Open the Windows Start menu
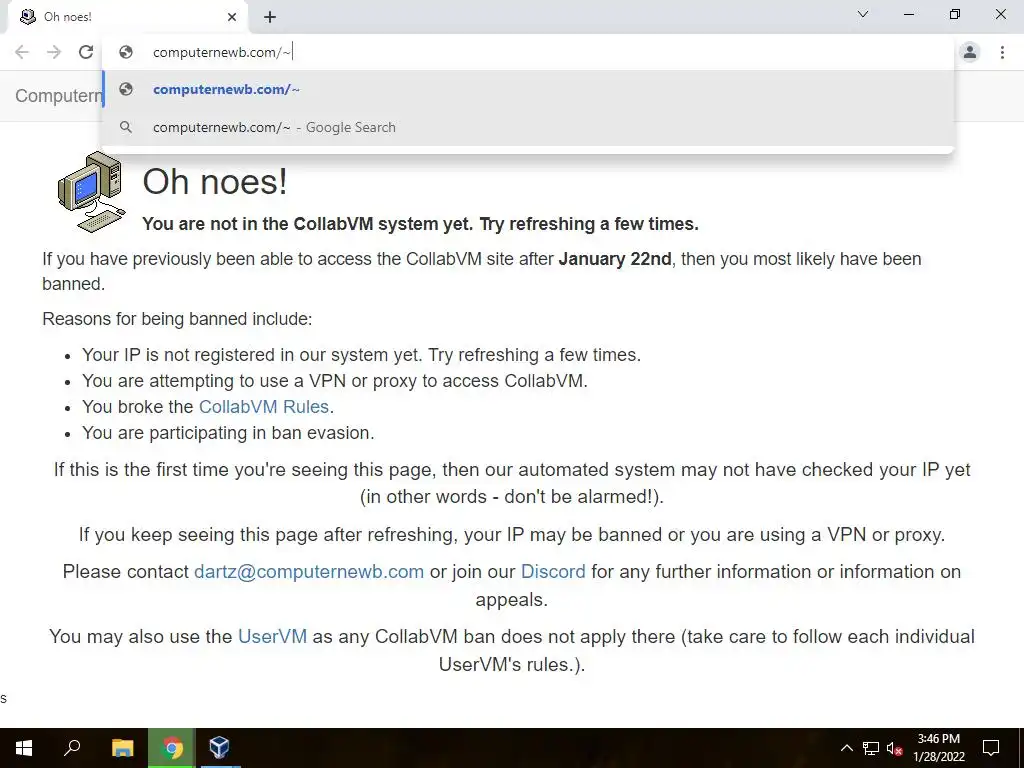The width and height of the screenshot is (1024, 768). coord(24,748)
